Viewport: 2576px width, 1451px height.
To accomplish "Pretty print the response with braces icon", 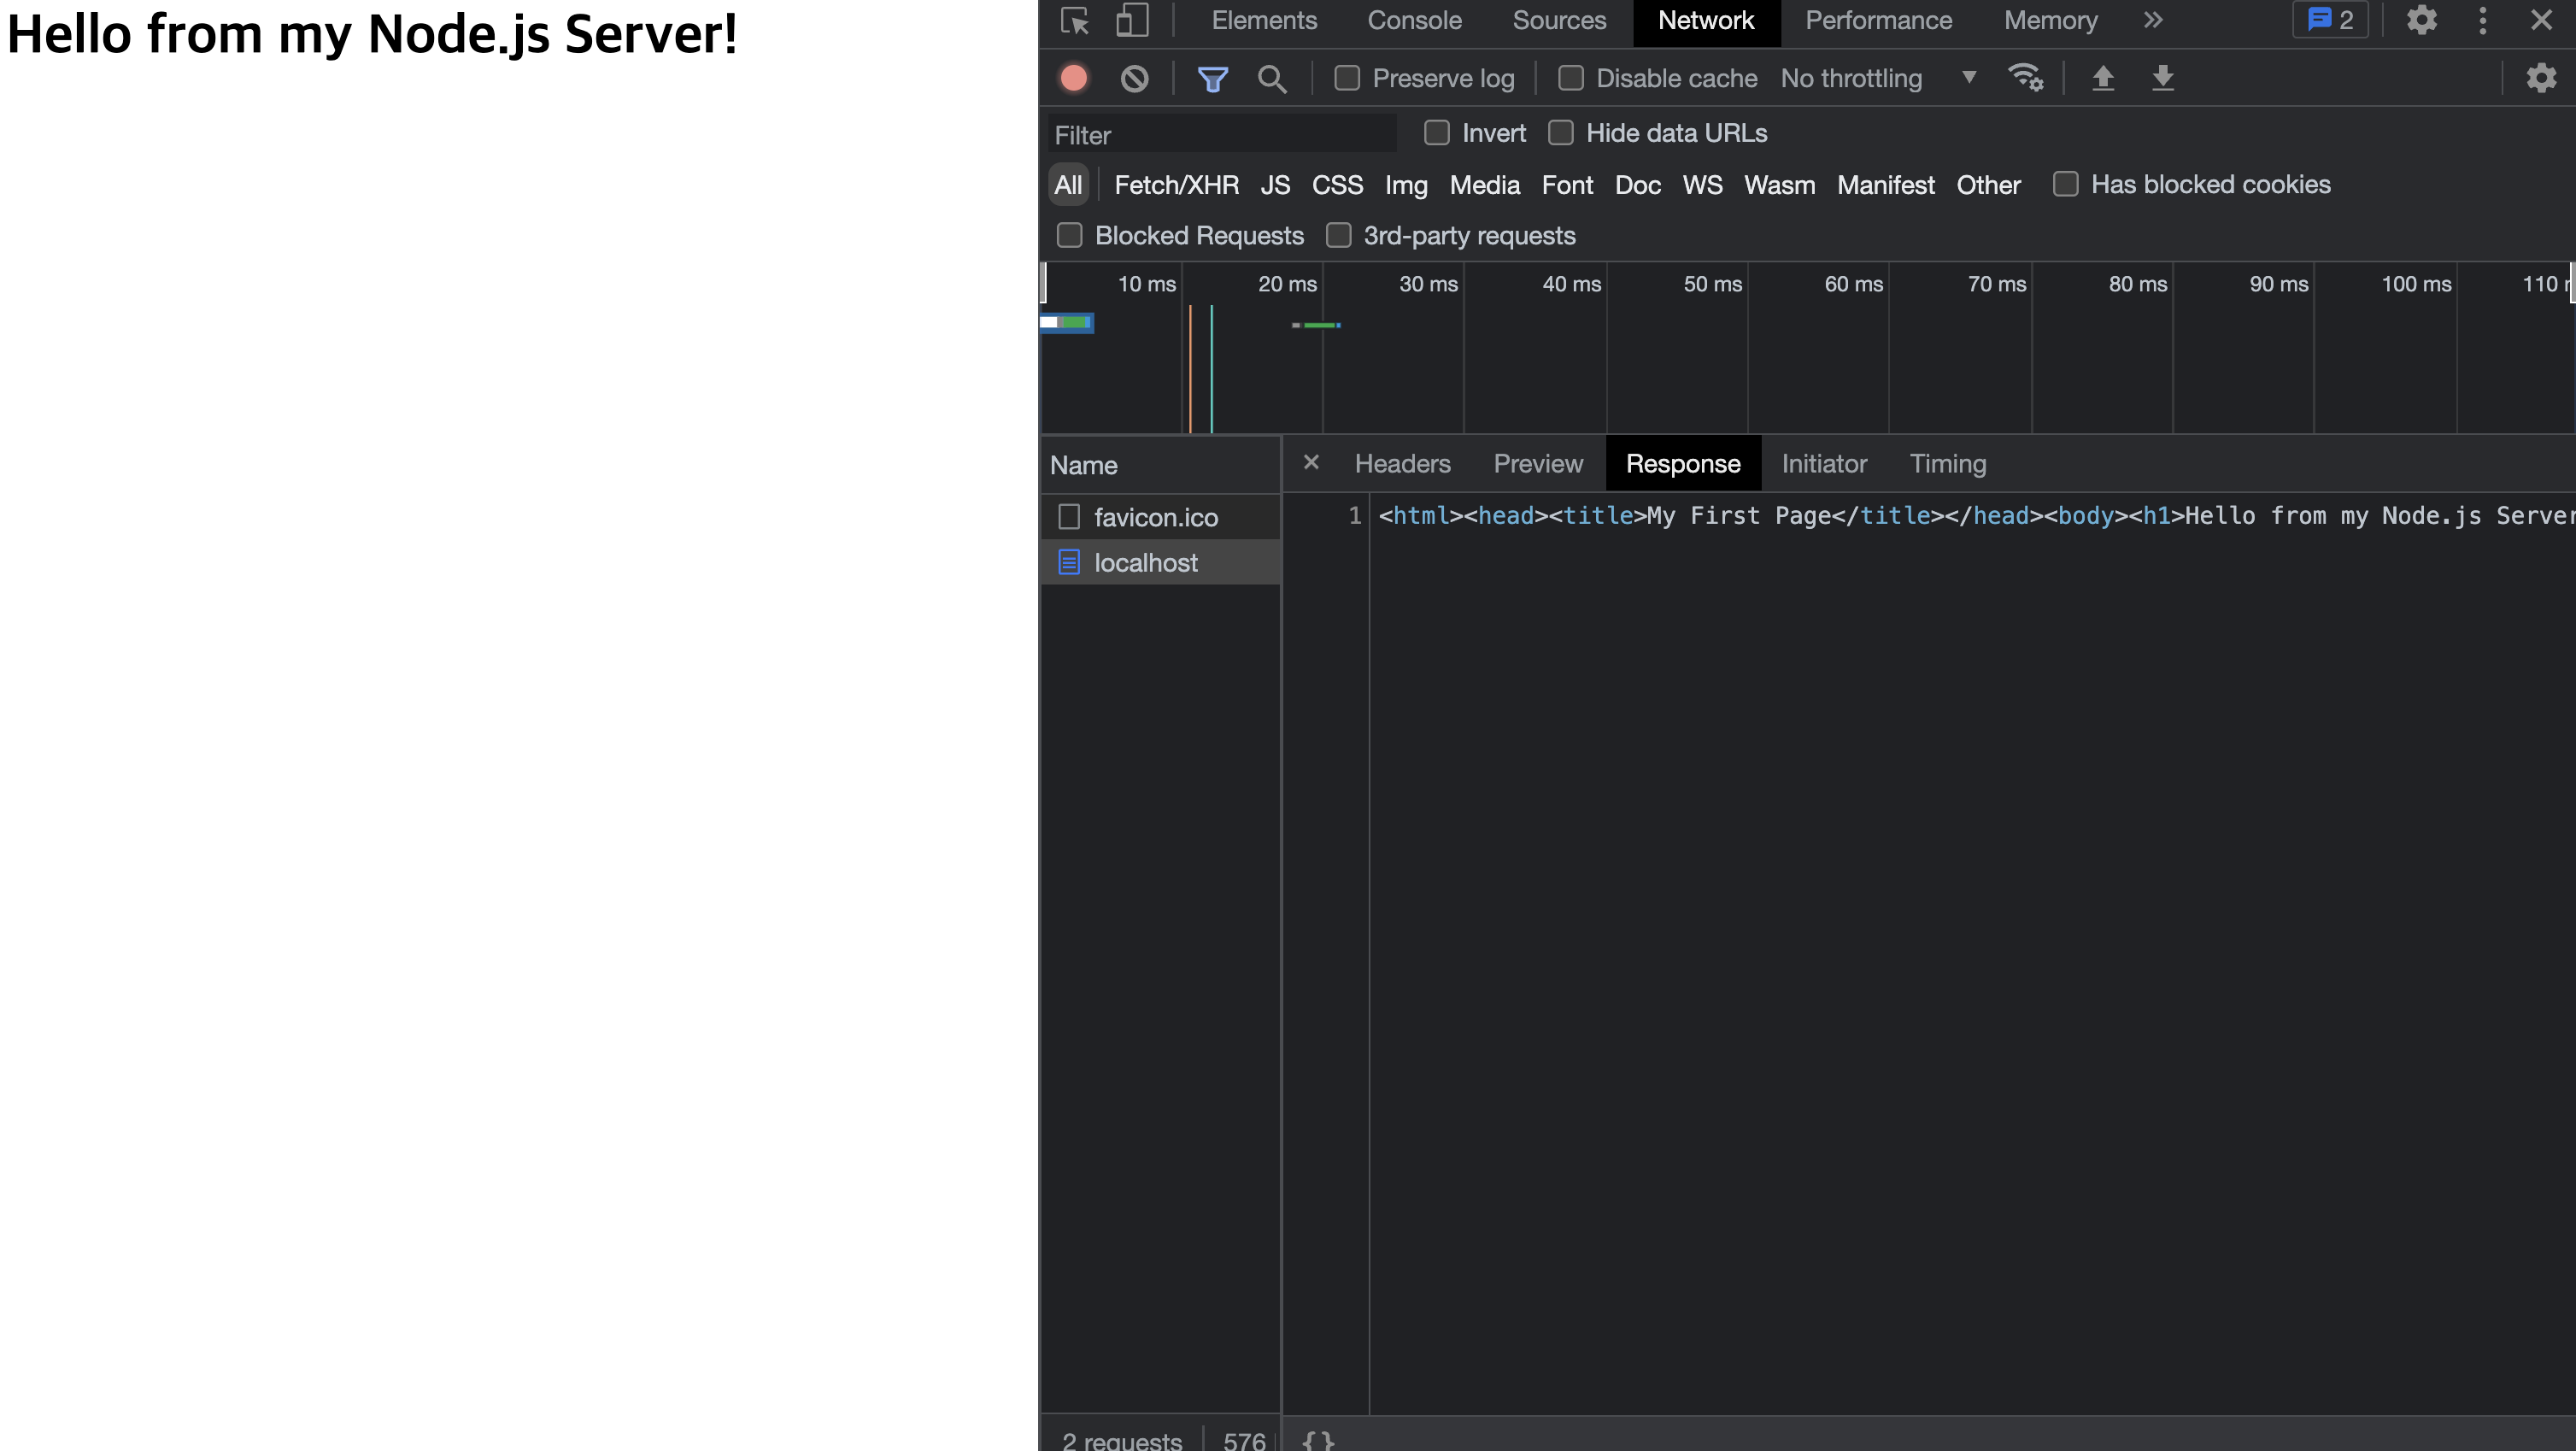I will tap(1318, 1440).
